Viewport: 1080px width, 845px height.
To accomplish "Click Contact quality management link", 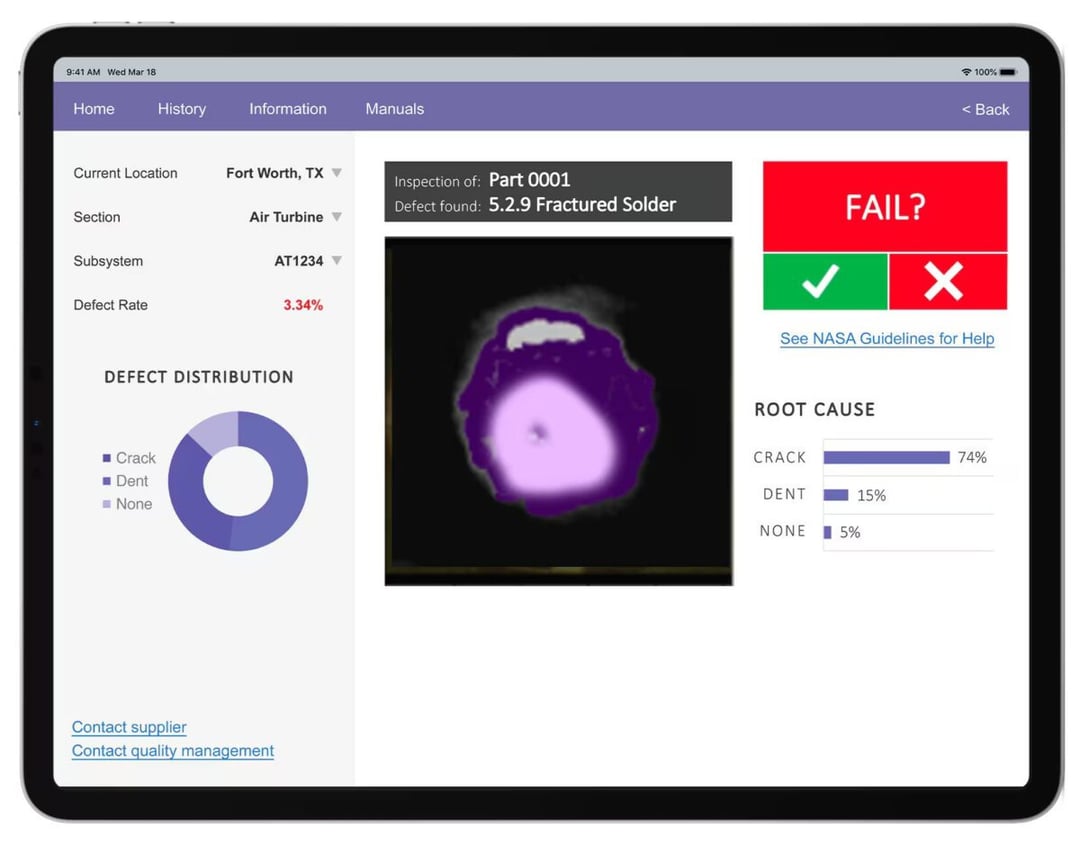I will 173,751.
